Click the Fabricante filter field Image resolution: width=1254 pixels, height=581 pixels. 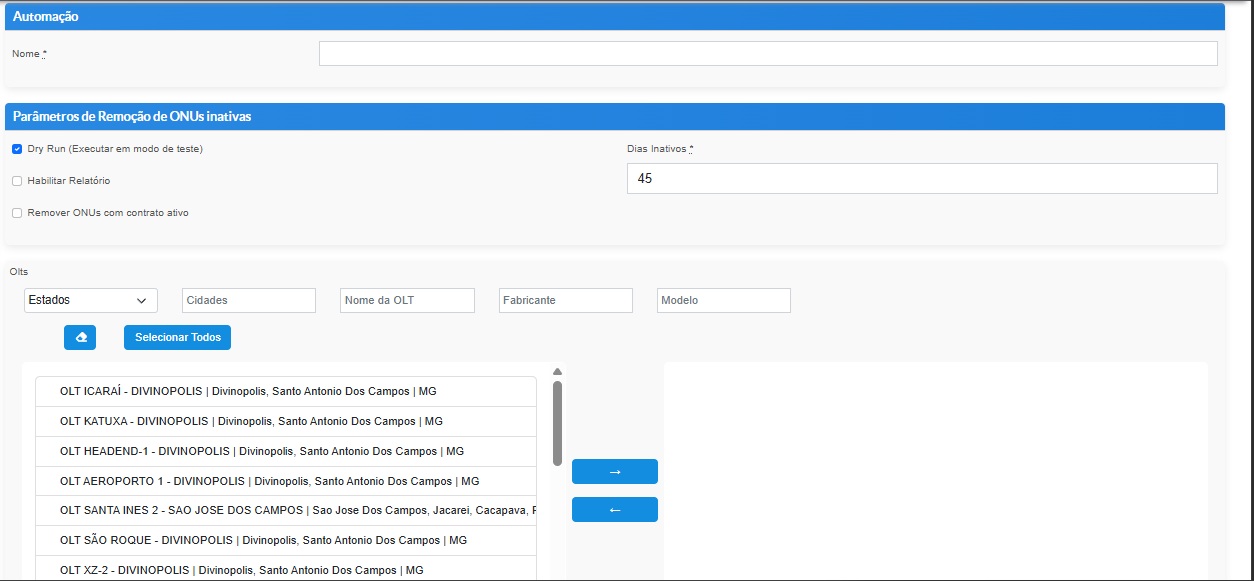pyautogui.click(x=565, y=300)
